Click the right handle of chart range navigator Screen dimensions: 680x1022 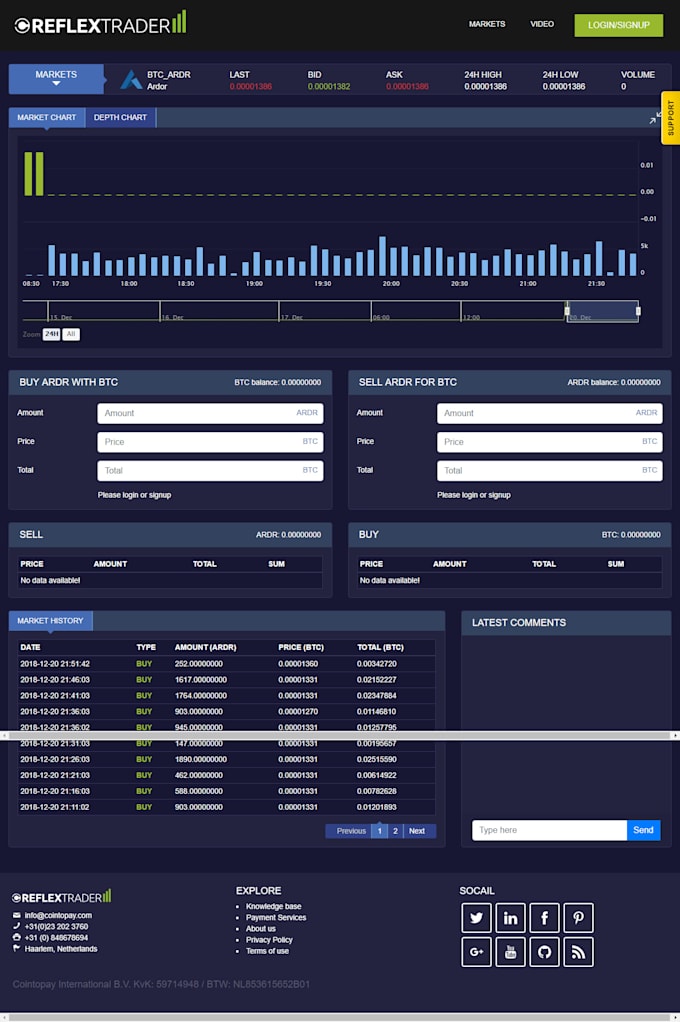point(638,311)
